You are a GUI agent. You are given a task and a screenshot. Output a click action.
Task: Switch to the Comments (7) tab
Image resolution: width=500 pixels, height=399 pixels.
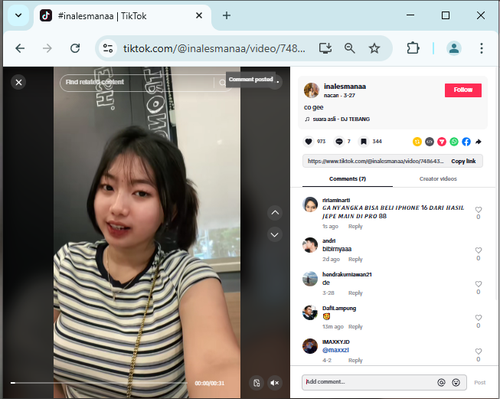coord(348,179)
